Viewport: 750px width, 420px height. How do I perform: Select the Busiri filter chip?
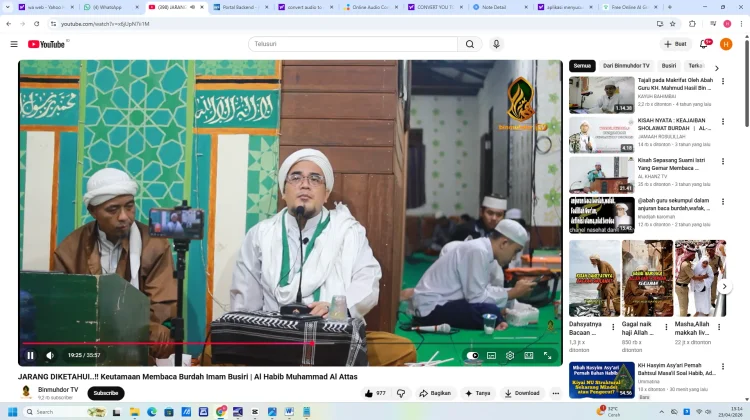pyautogui.click(x=669, y=66)
